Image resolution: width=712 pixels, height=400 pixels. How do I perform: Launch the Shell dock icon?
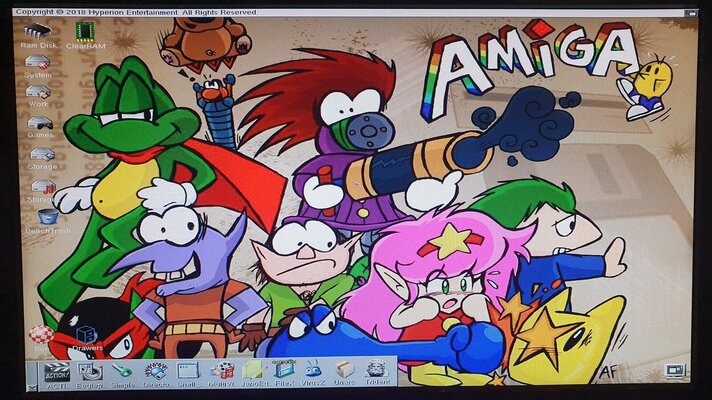click(189, 370)
